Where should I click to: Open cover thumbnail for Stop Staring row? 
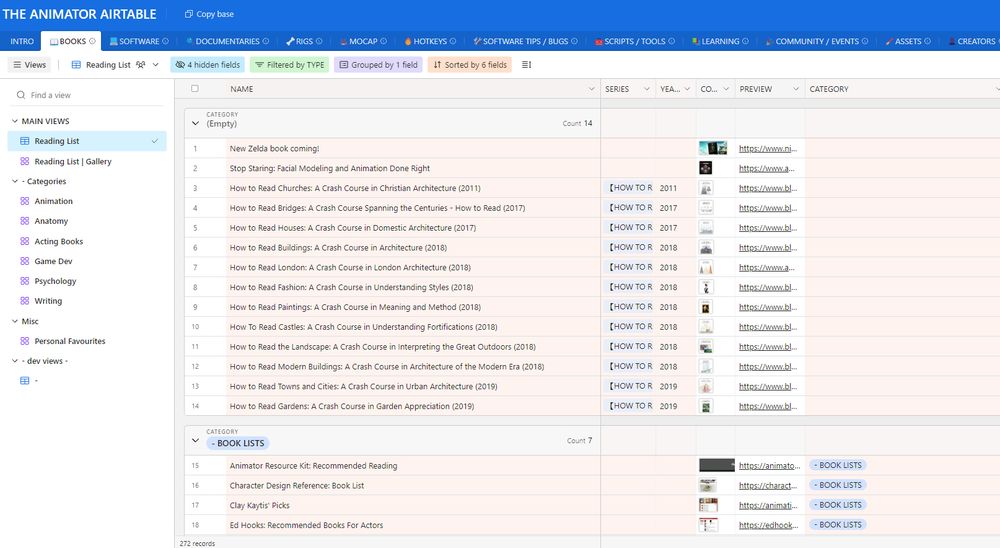point(705,168)
